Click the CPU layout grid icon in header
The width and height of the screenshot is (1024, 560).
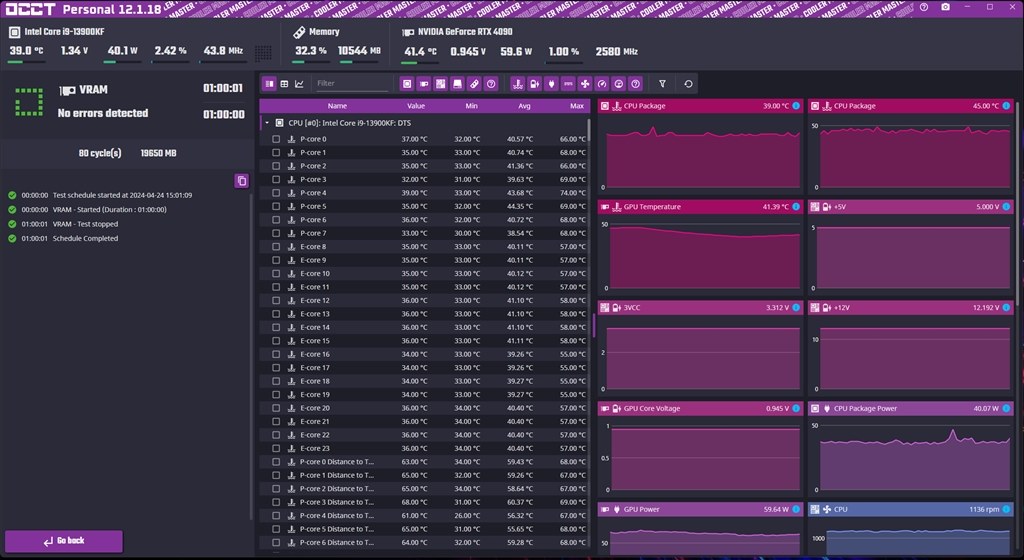(x=263, y=52)
